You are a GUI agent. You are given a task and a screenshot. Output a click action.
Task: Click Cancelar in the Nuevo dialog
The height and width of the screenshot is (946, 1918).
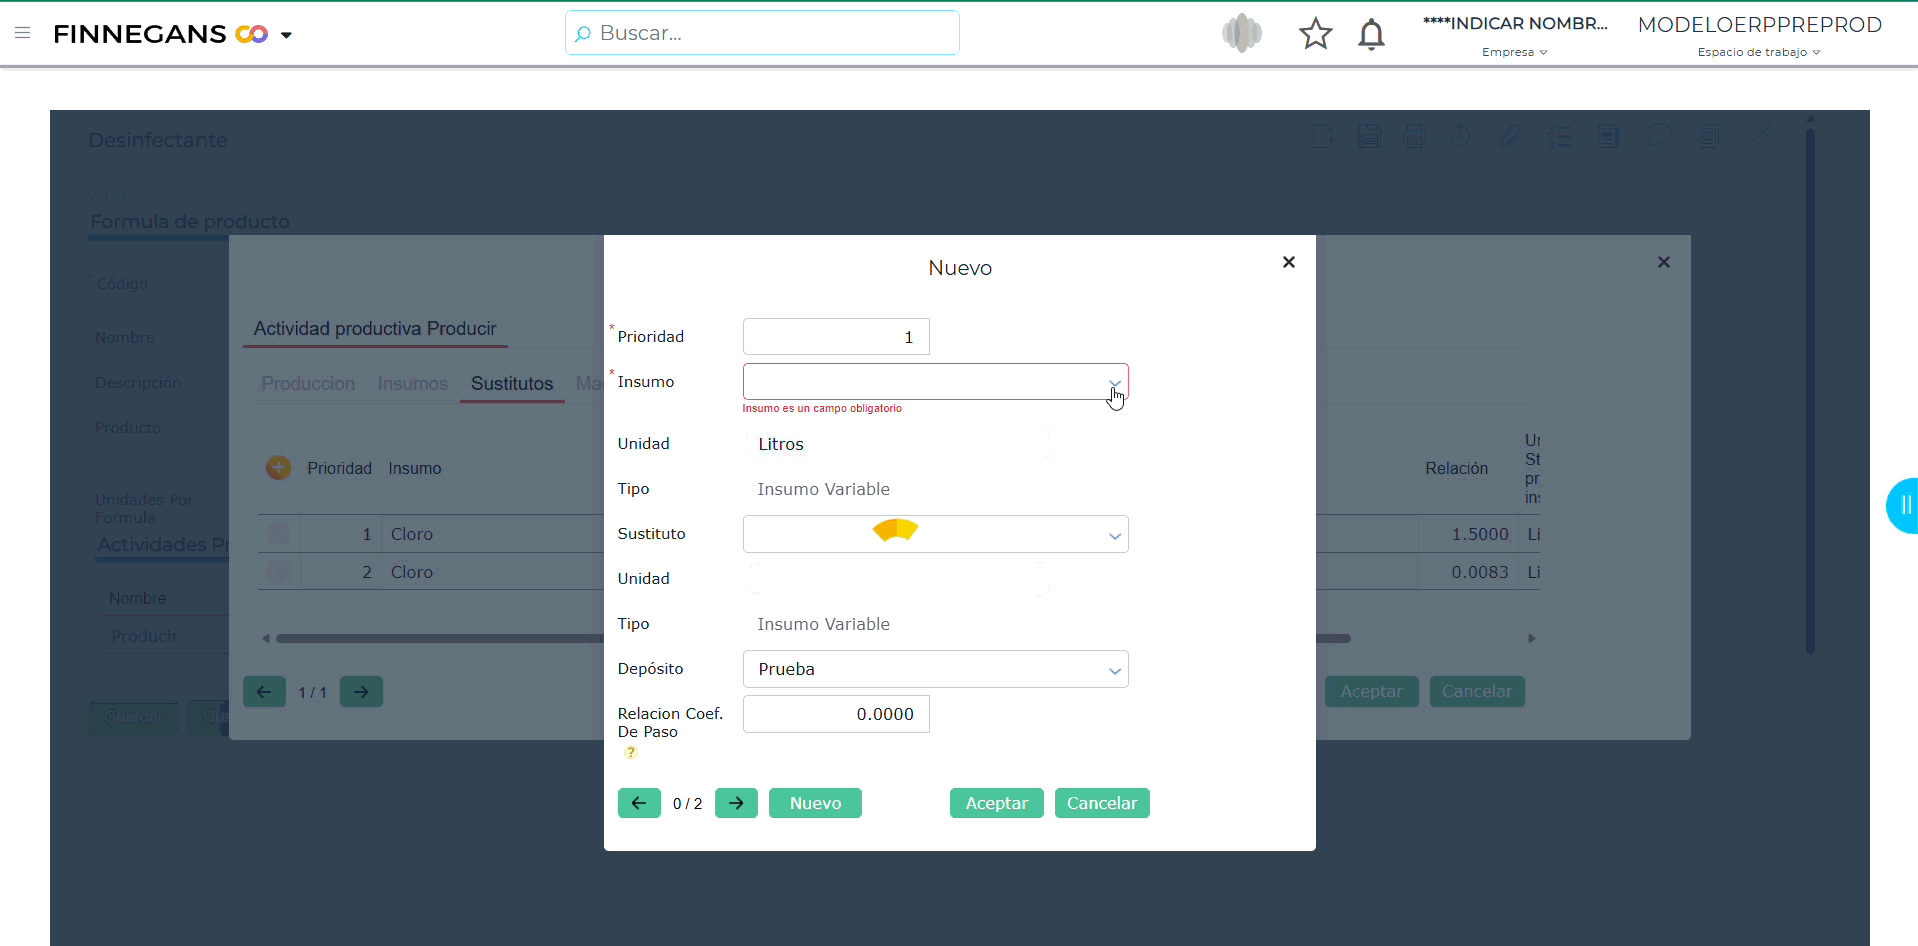tap(1102, 803)
